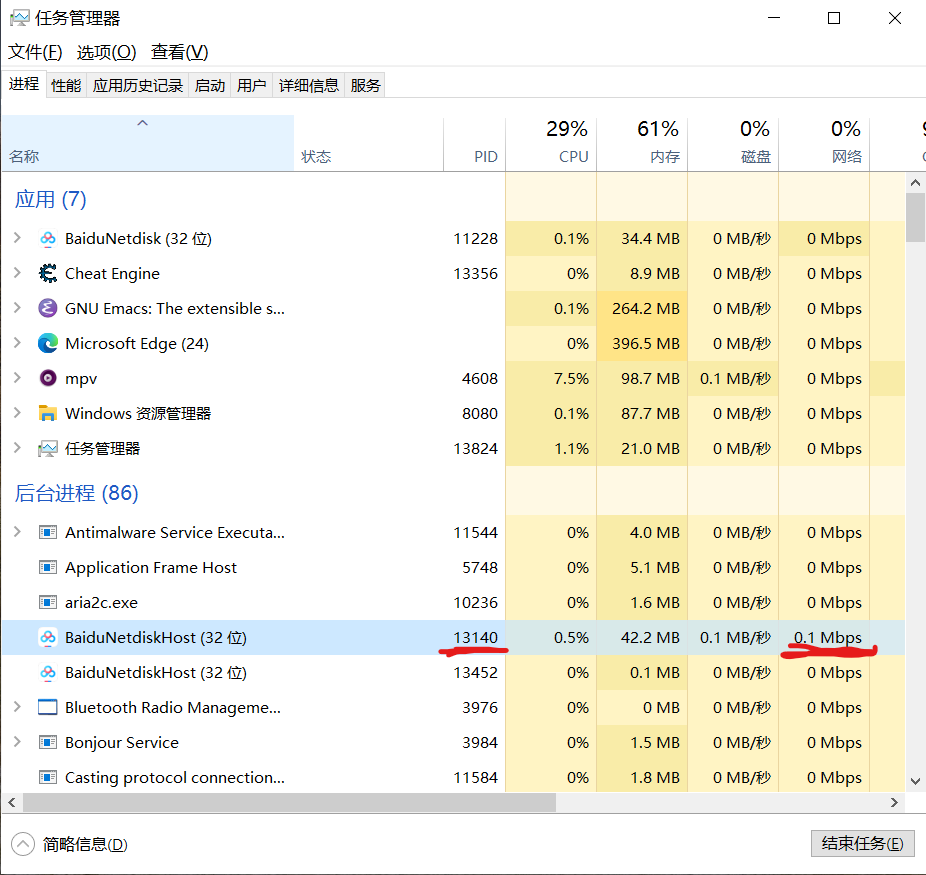Click the vertical scrollbar thumb

(915, 217)
